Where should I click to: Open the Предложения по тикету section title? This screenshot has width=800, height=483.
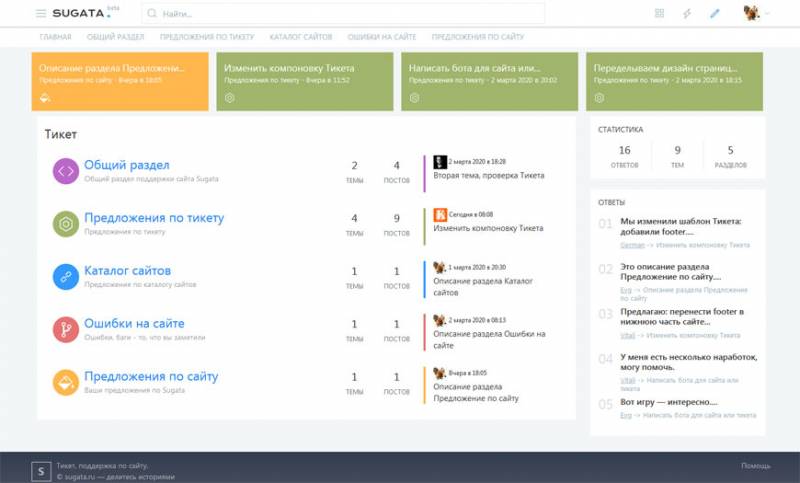tap(154, 218)
